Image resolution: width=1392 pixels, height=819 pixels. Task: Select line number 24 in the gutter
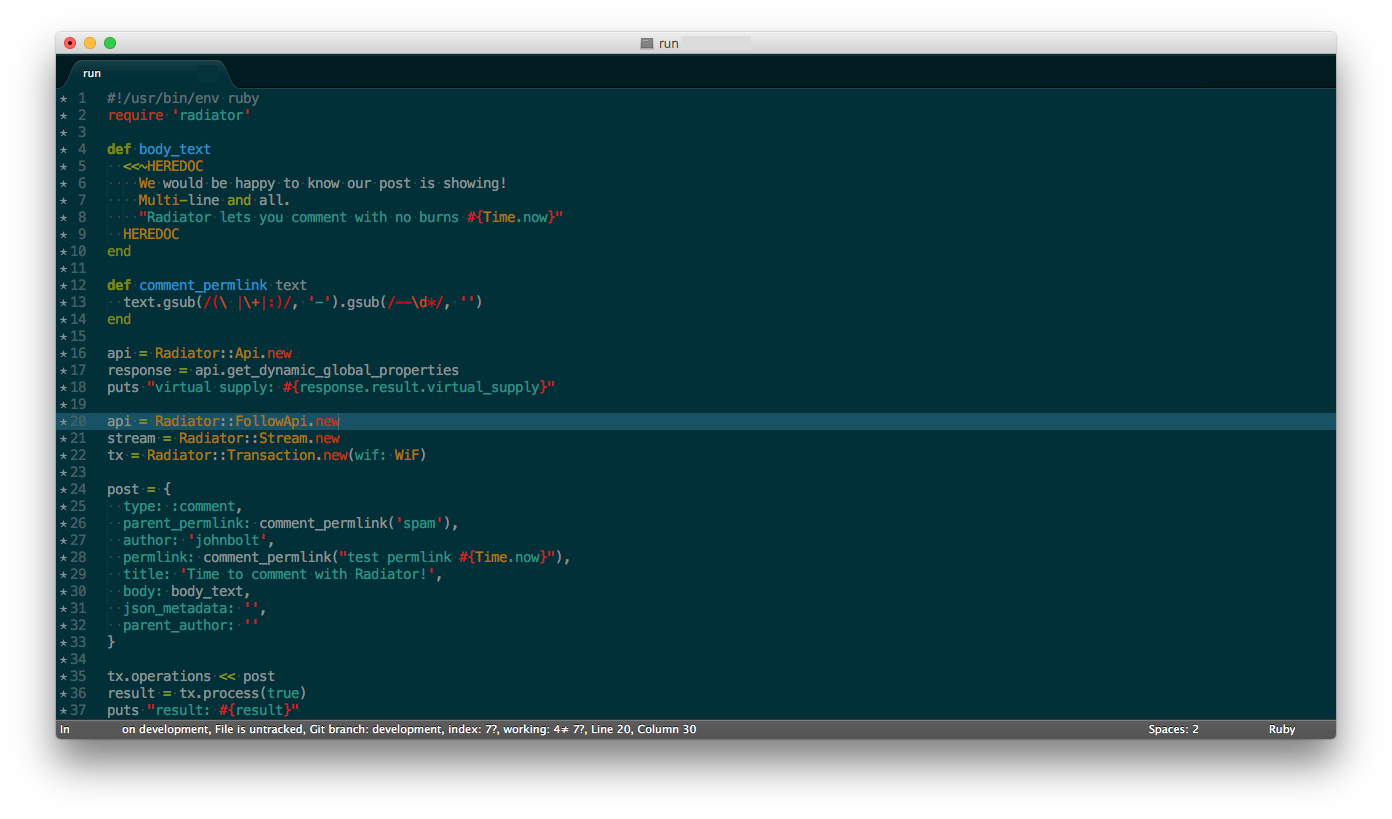click(x=79, y=490)
